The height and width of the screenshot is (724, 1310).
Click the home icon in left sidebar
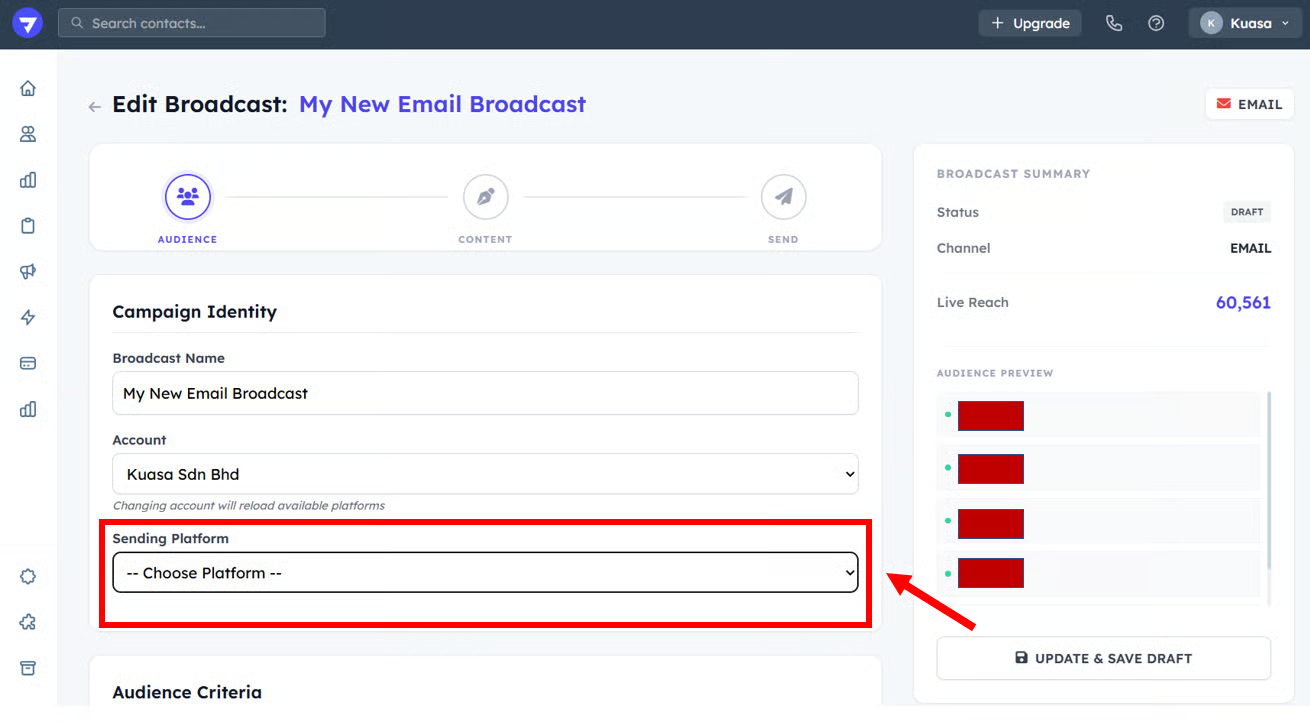(x=28, y=88)
